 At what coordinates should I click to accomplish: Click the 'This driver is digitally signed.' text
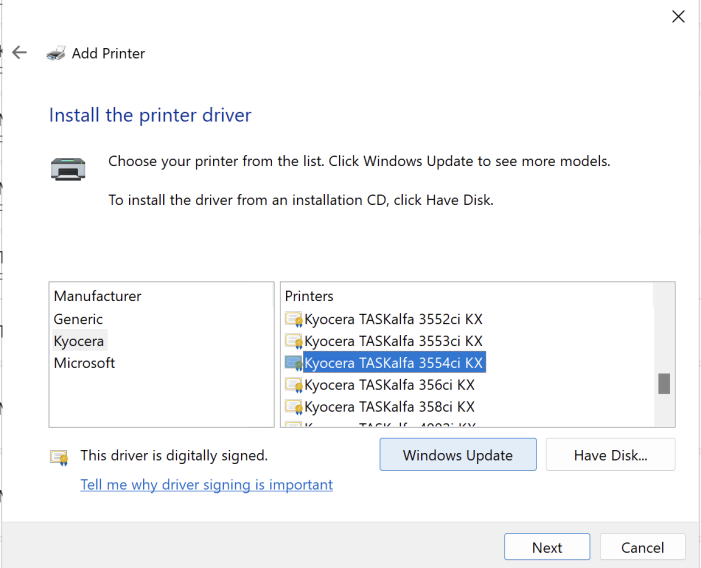pos(174,455)
